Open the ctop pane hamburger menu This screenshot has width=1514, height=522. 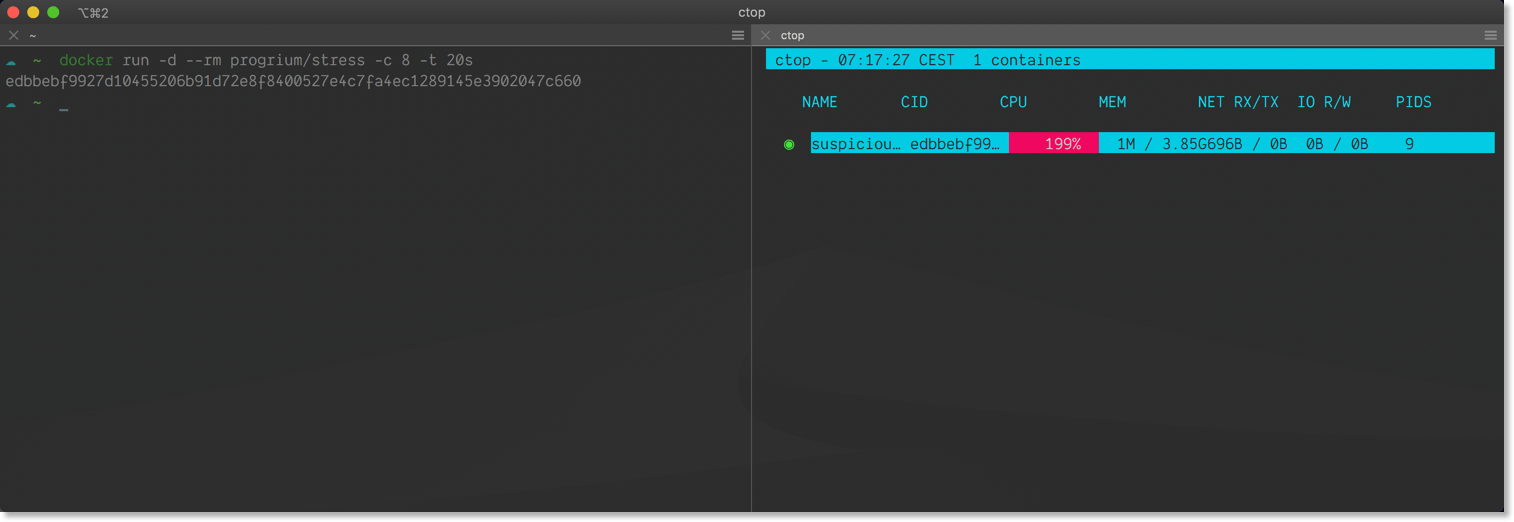tap(1490, 35)
